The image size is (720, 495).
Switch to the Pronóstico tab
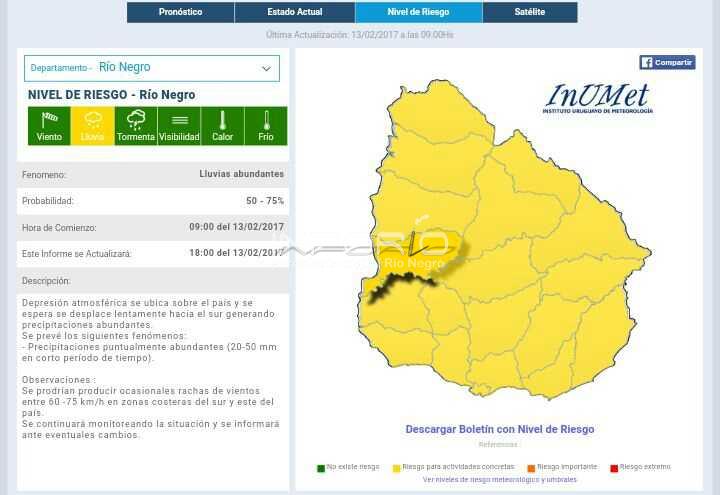pyautogui.click(x=180, y=12)
